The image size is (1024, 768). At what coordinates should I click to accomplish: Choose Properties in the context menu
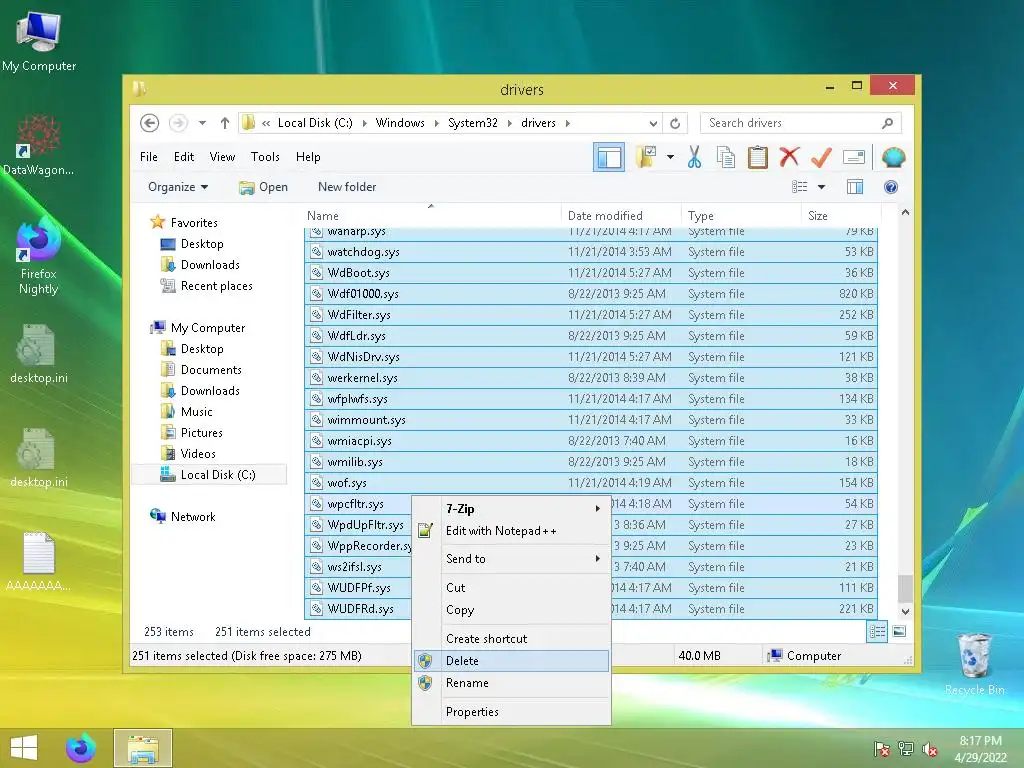(511, 712)
